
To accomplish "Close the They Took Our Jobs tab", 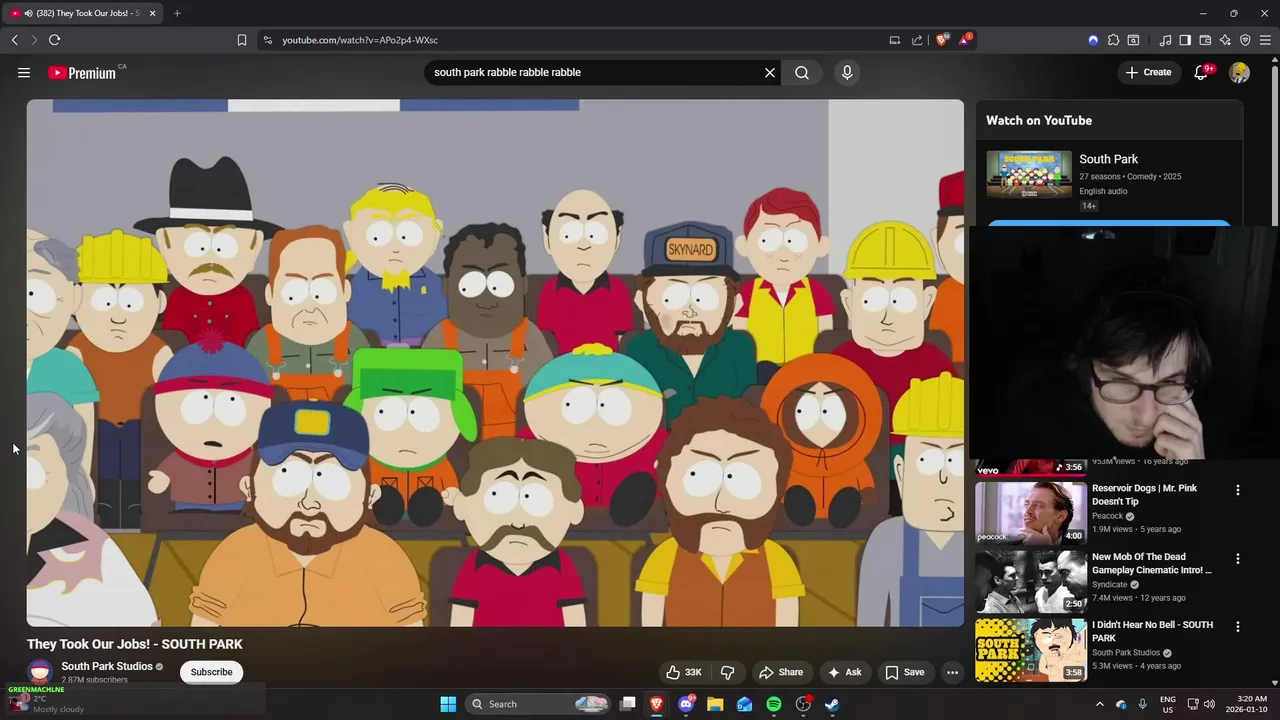I will pyautogui.click(x=152, y=13).
